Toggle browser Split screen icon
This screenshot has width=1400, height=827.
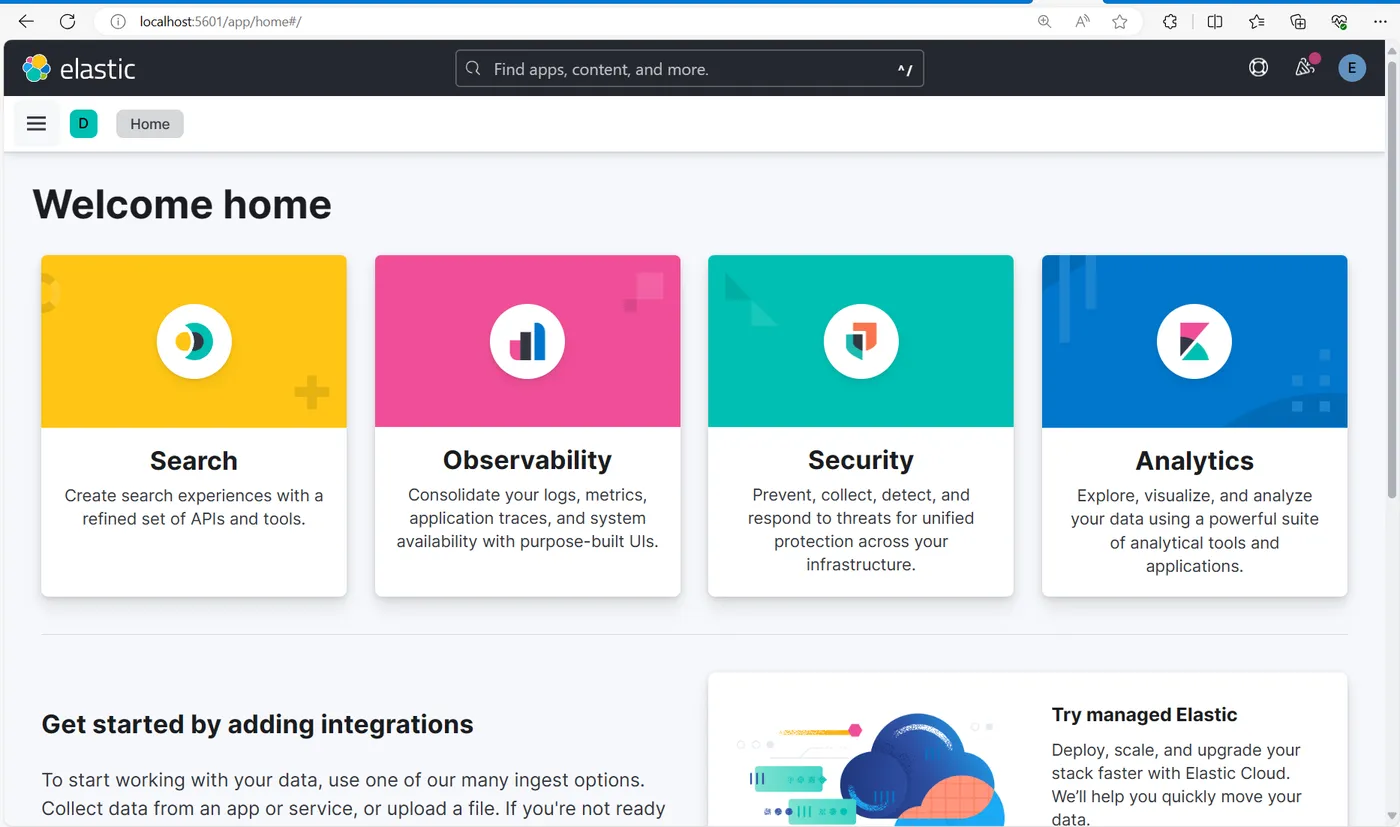pos(1215,21)
